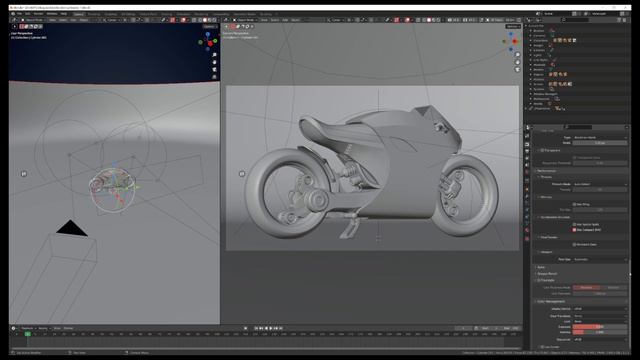Open the Filter Type dropdown

tap(600, 138)
